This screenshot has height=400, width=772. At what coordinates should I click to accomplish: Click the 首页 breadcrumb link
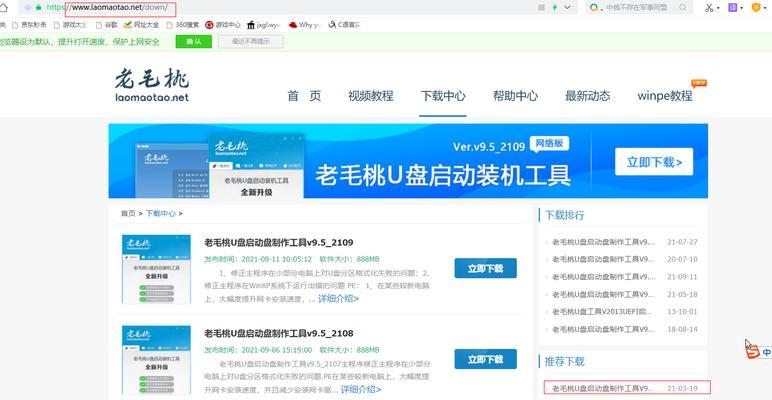(x=128, y=213)
